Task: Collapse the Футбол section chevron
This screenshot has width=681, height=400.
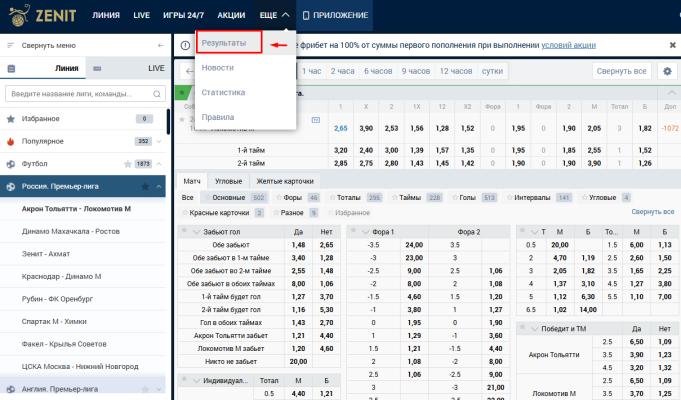Action: (159, 164)
